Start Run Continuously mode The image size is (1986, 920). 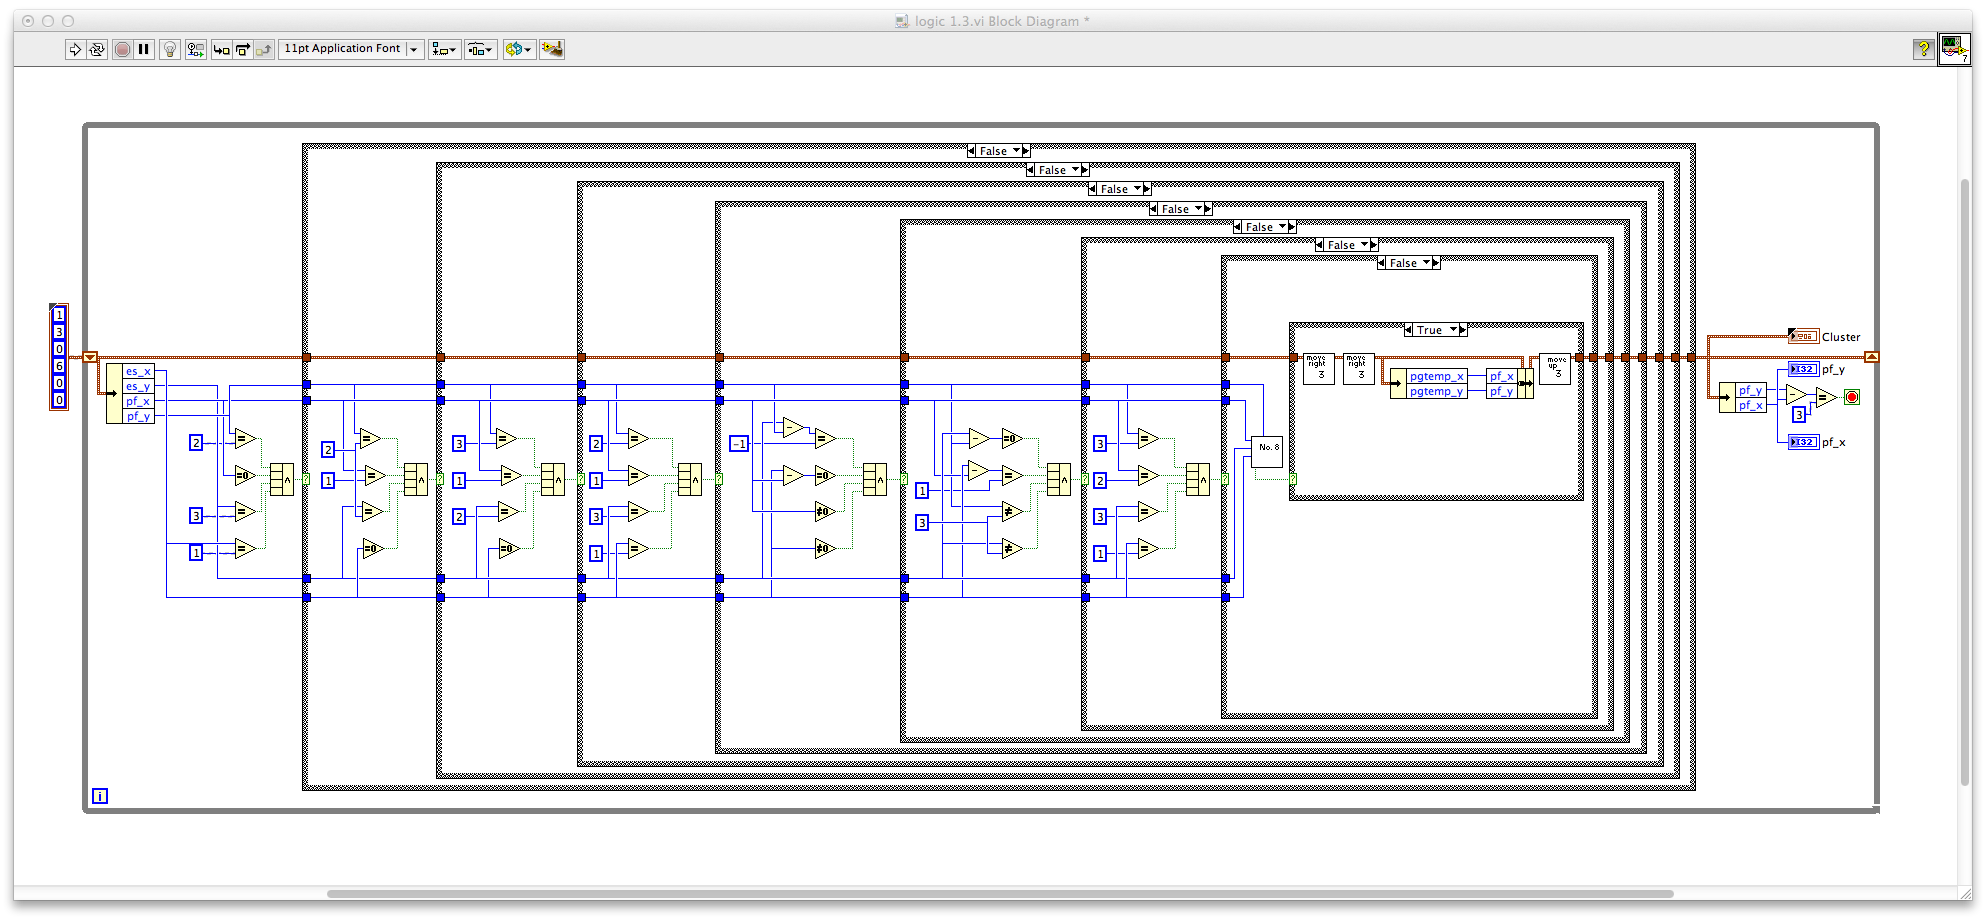(x=97, y=49)
